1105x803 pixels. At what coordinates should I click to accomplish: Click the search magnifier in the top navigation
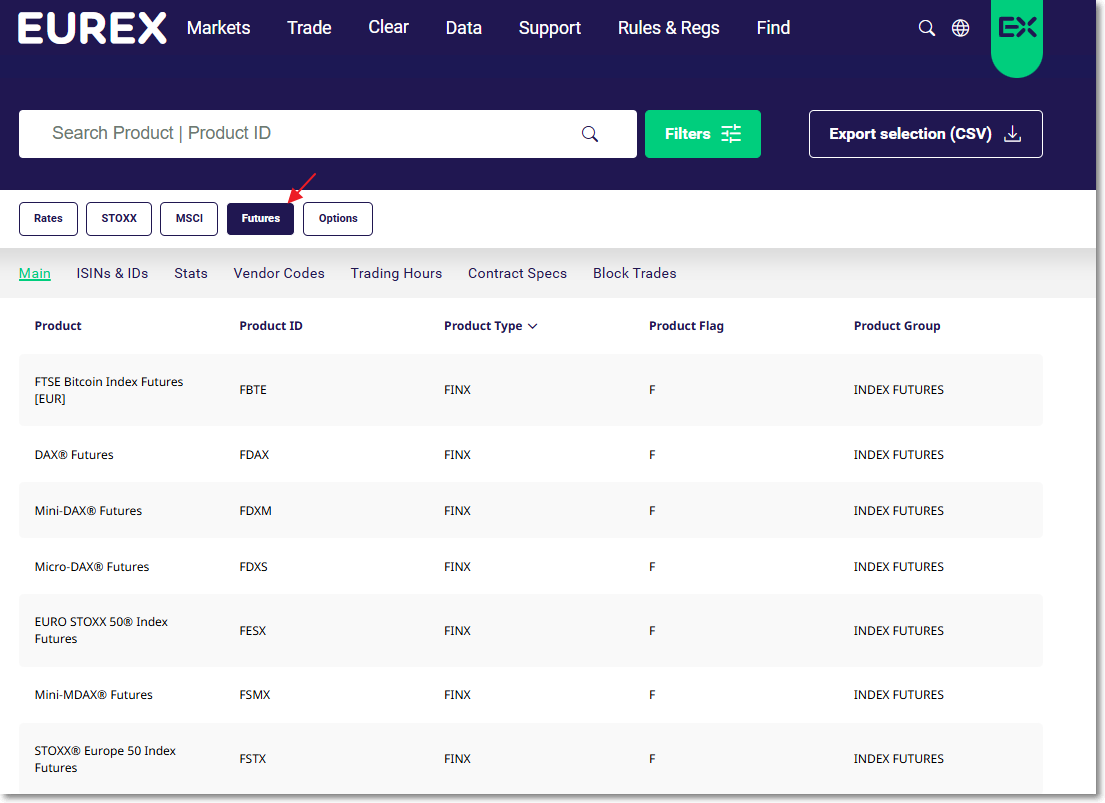tap(926, 28)
